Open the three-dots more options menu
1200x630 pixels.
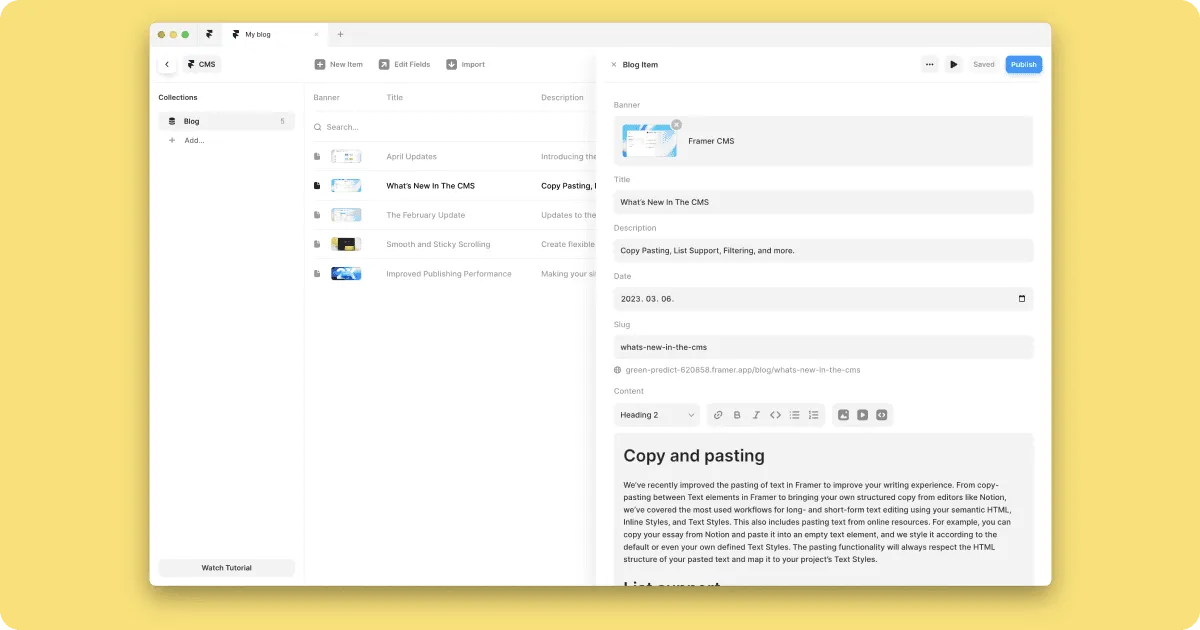930,64
